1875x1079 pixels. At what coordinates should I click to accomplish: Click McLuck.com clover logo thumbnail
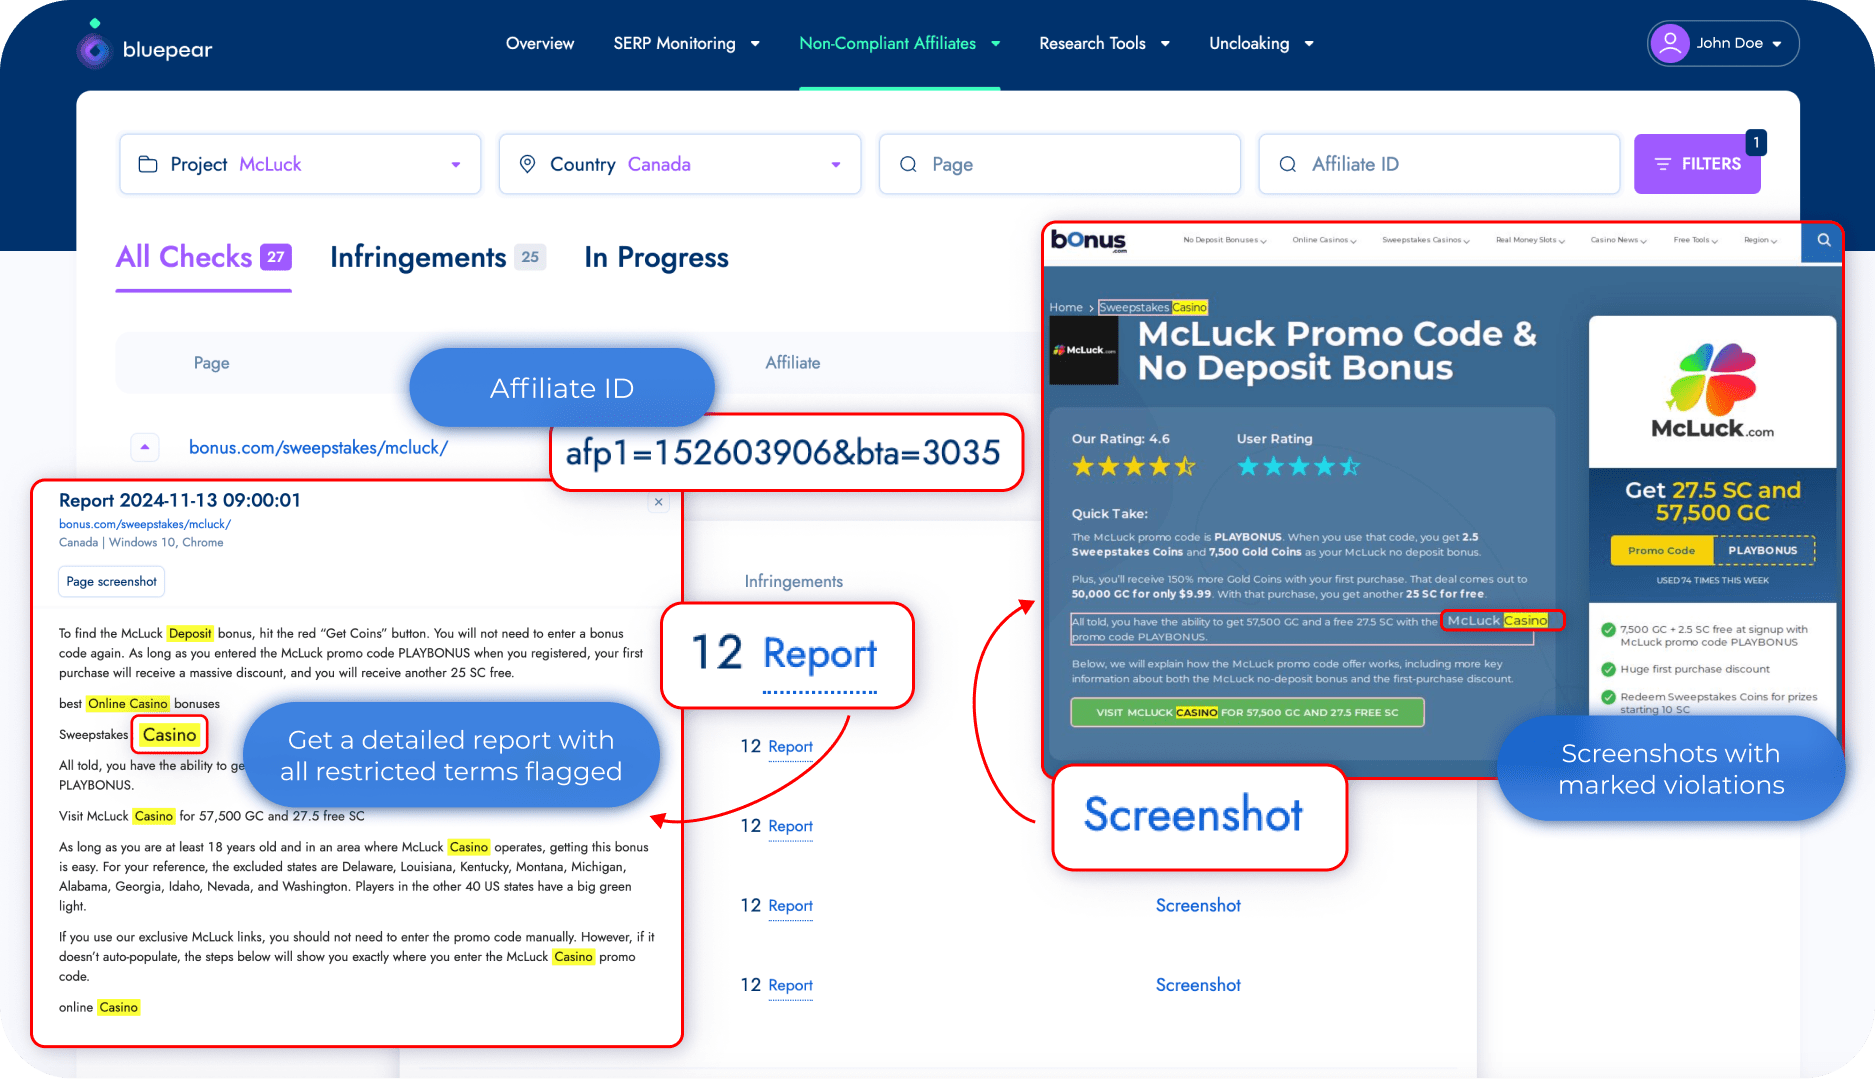pyautogui.click(x=1713, y=392)
